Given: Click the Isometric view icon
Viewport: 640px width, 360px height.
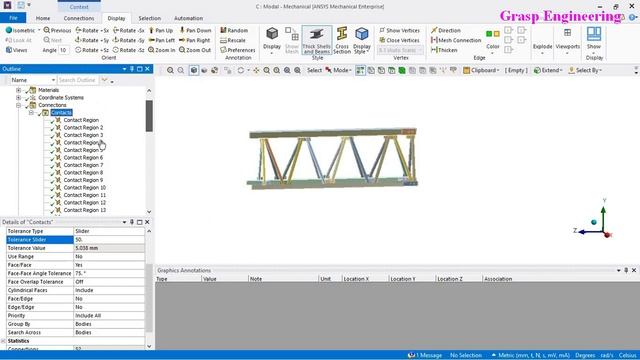Looking at the screenshot, I should [x=9, y=30].
